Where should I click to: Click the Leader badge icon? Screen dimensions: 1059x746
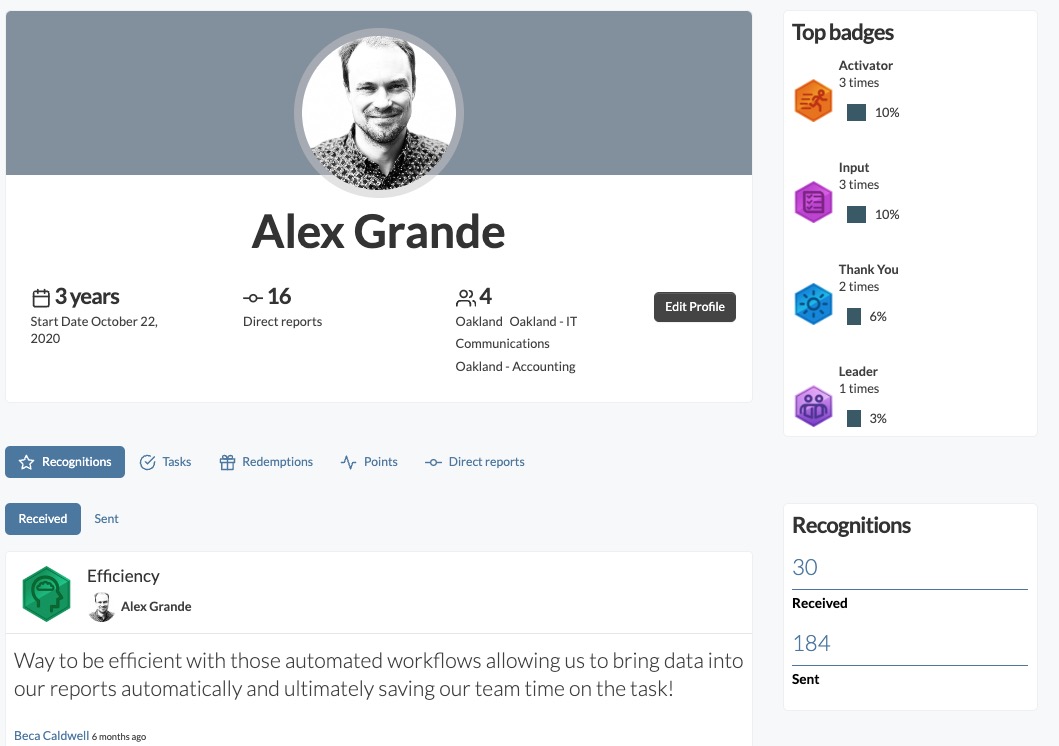[x=813, y=406]
